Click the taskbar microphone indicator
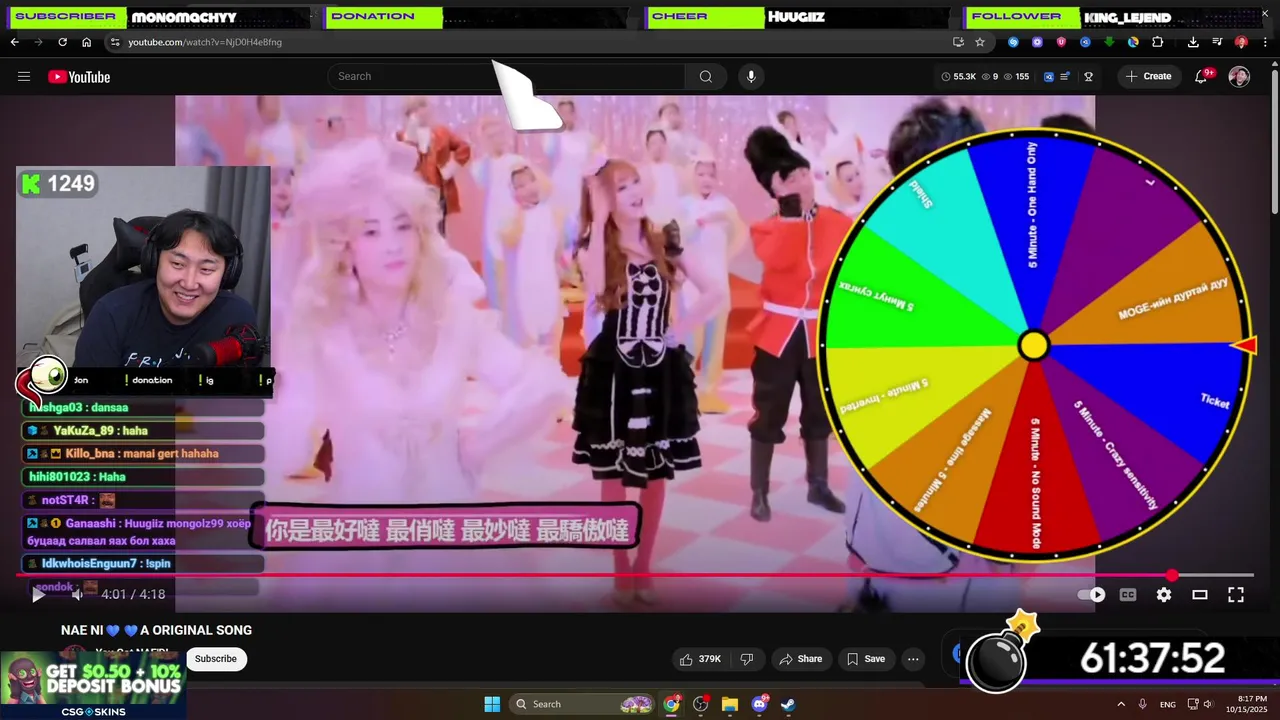The width and height of the screenshot is (1280, 720). click(x=1143, y=704)
